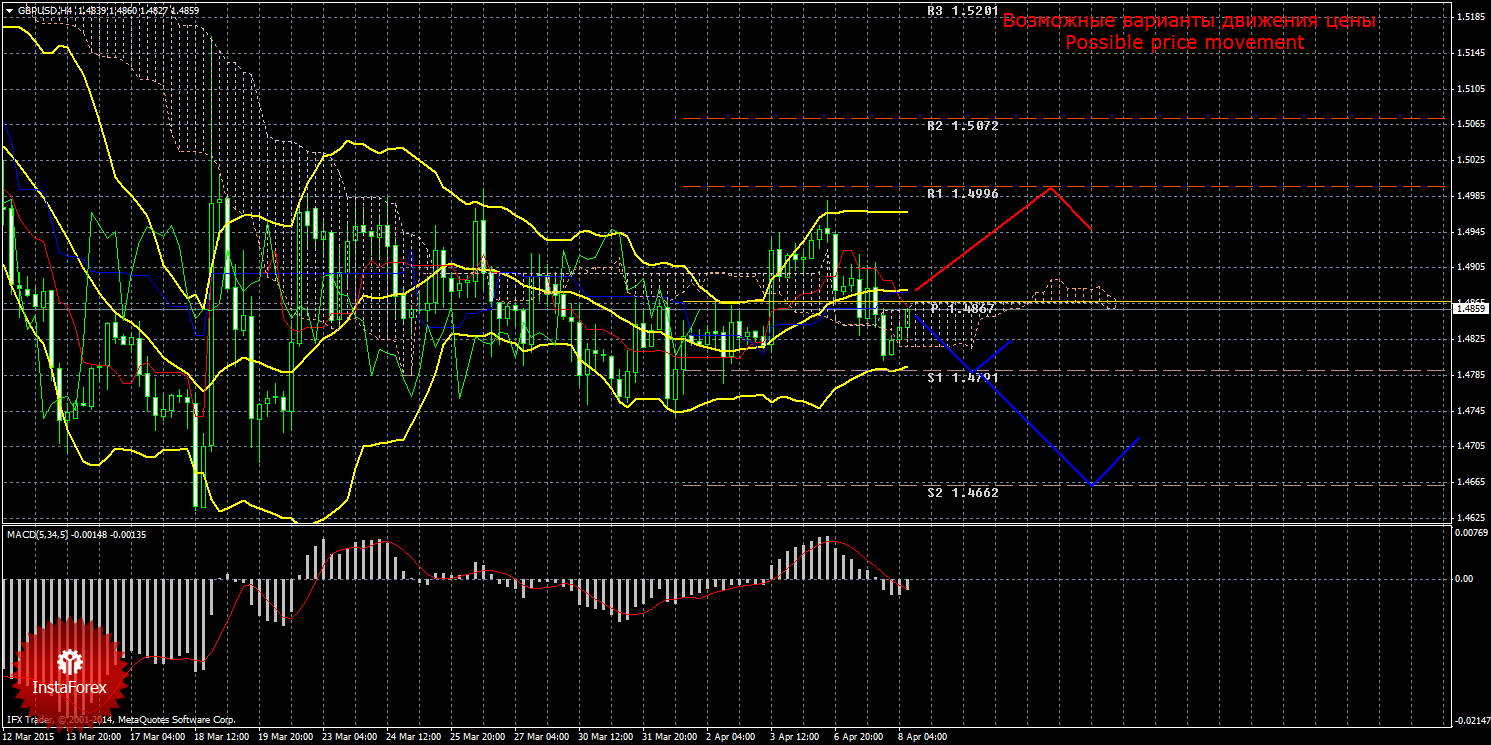Click the 1.5185 value on price scale

(x=1469, y=17)
